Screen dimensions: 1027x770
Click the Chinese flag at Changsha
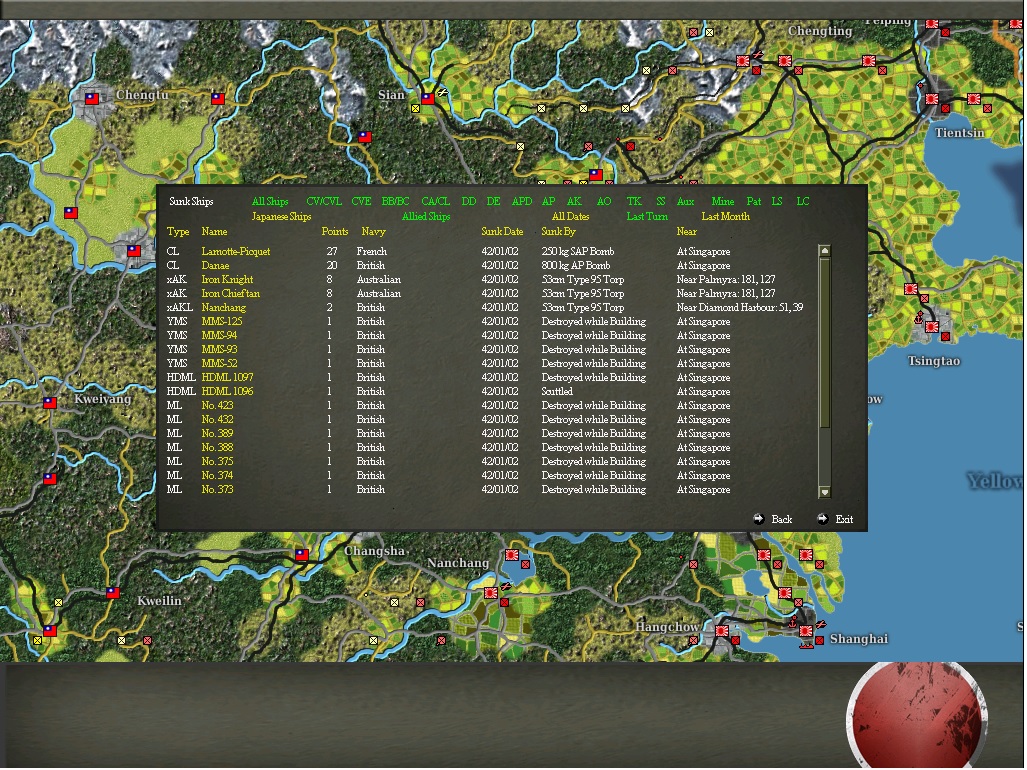pos(302,555)
